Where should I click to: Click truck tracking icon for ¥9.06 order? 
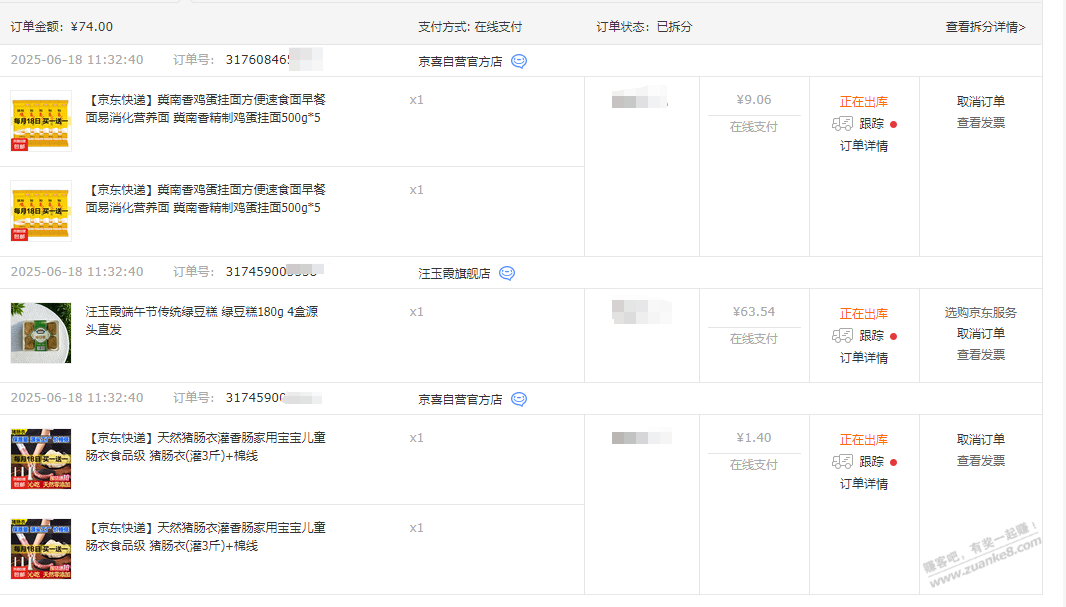coord(842,124)
